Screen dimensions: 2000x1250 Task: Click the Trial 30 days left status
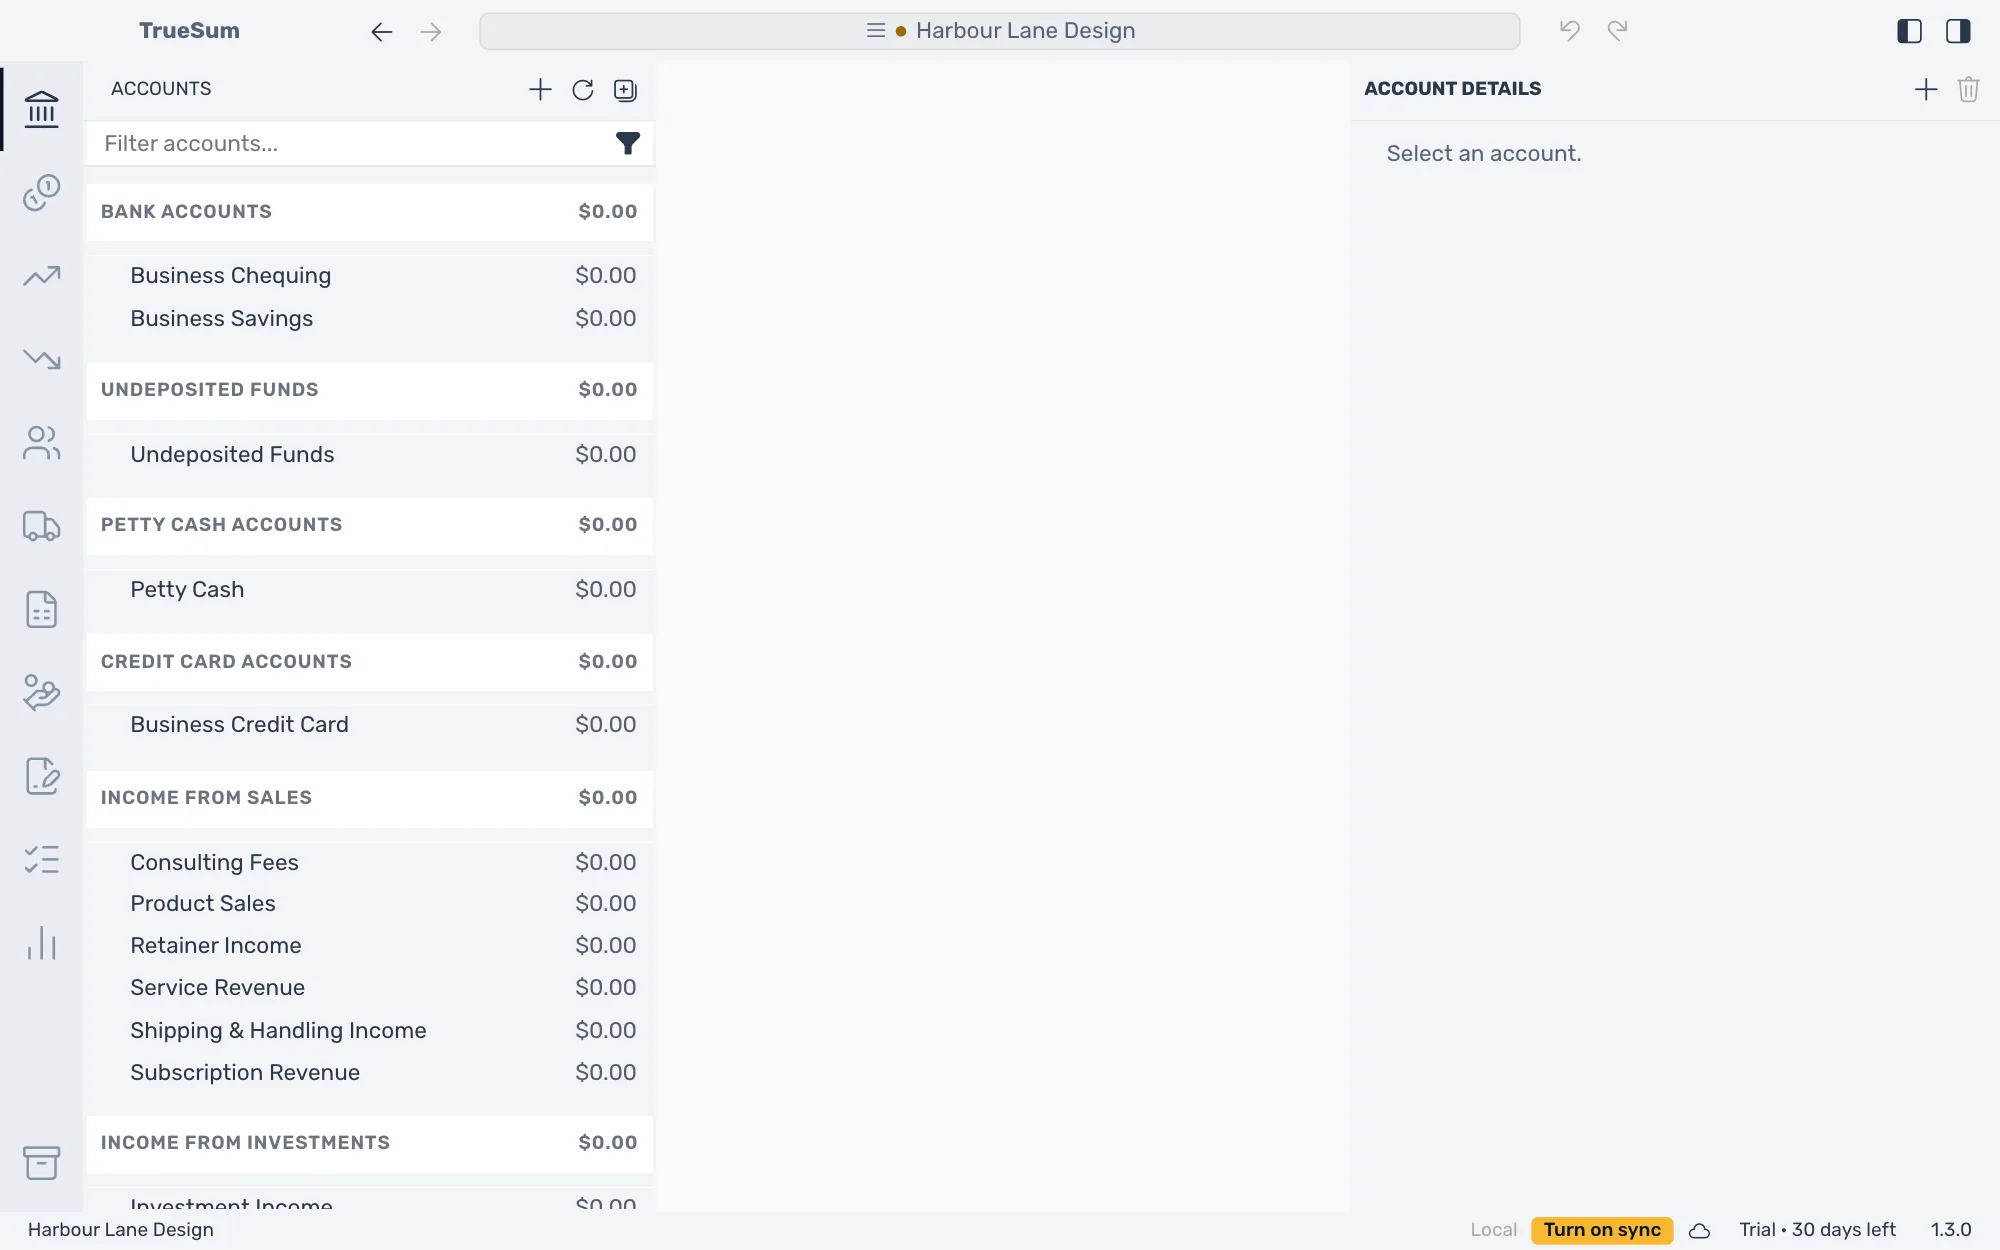pyautogui.click(x=1817, y=1230)
